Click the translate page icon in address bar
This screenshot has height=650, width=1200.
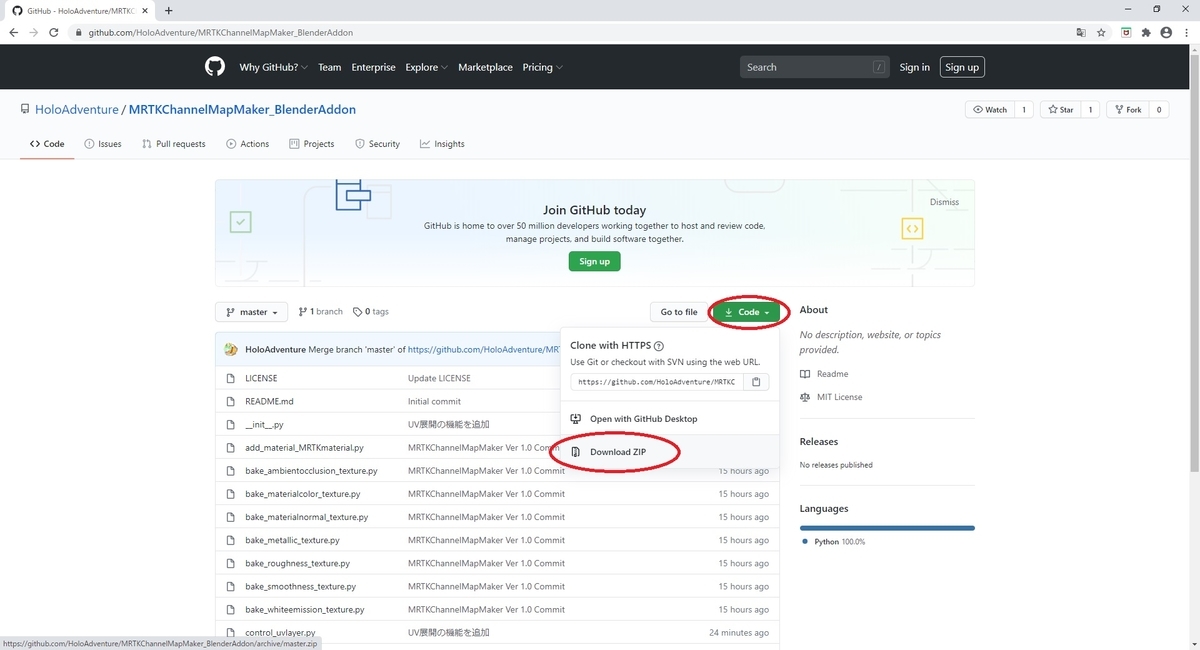[x=1081, y=32]
